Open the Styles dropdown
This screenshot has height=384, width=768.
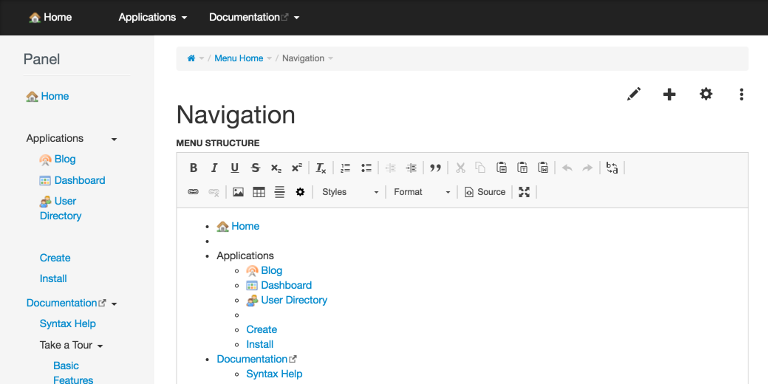tap(350, 192)
